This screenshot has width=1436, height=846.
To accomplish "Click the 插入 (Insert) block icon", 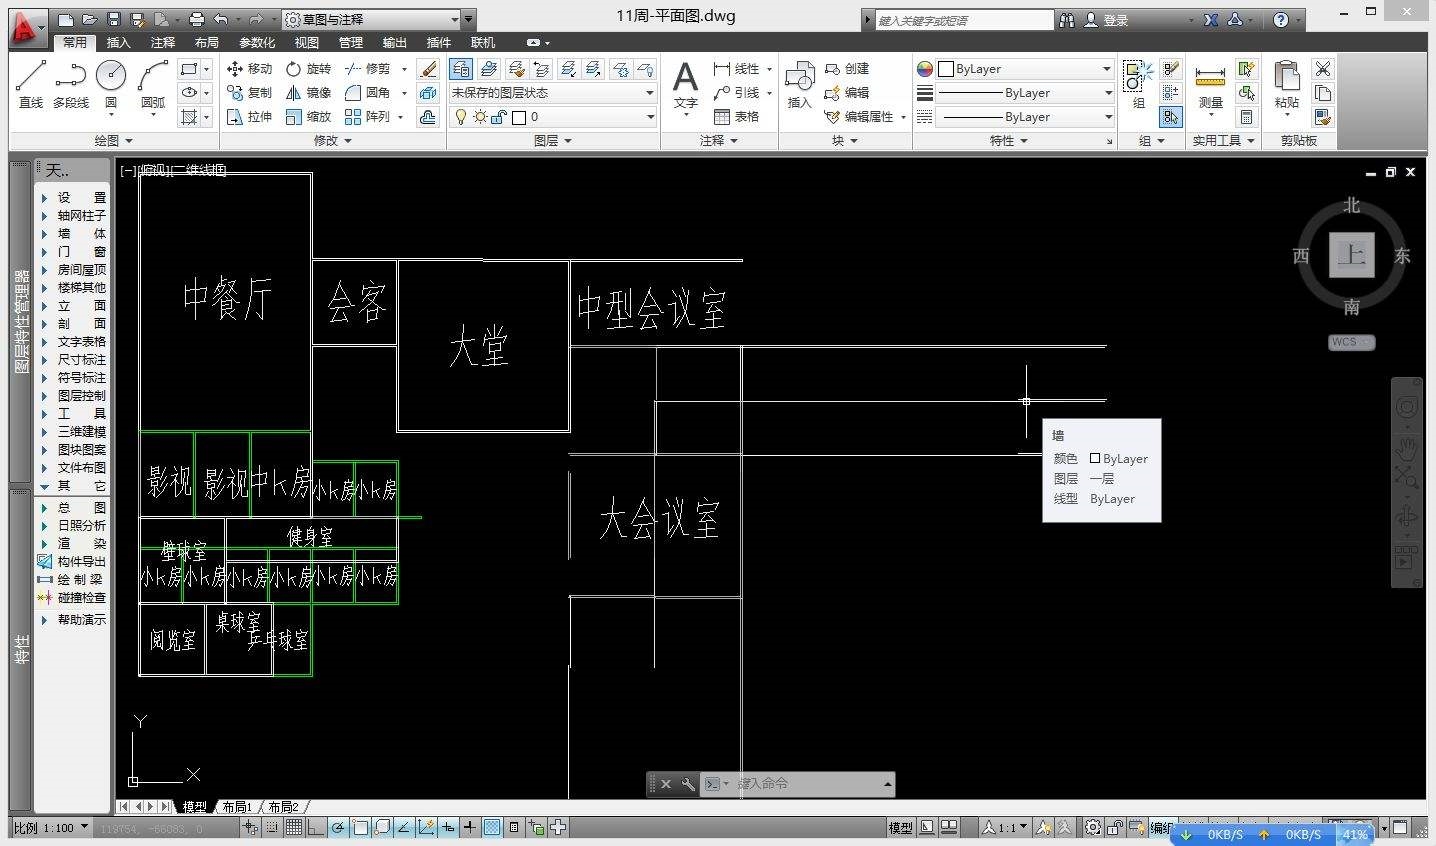I will pos(799,84).
